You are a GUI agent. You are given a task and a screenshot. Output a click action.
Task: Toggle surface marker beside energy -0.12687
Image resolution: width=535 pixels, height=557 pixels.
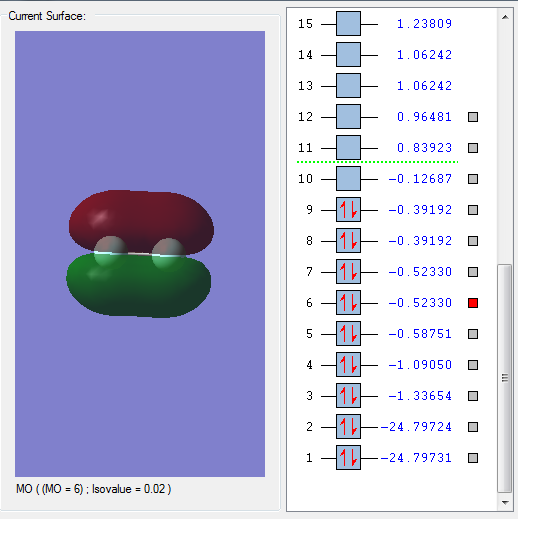(473, 179)
